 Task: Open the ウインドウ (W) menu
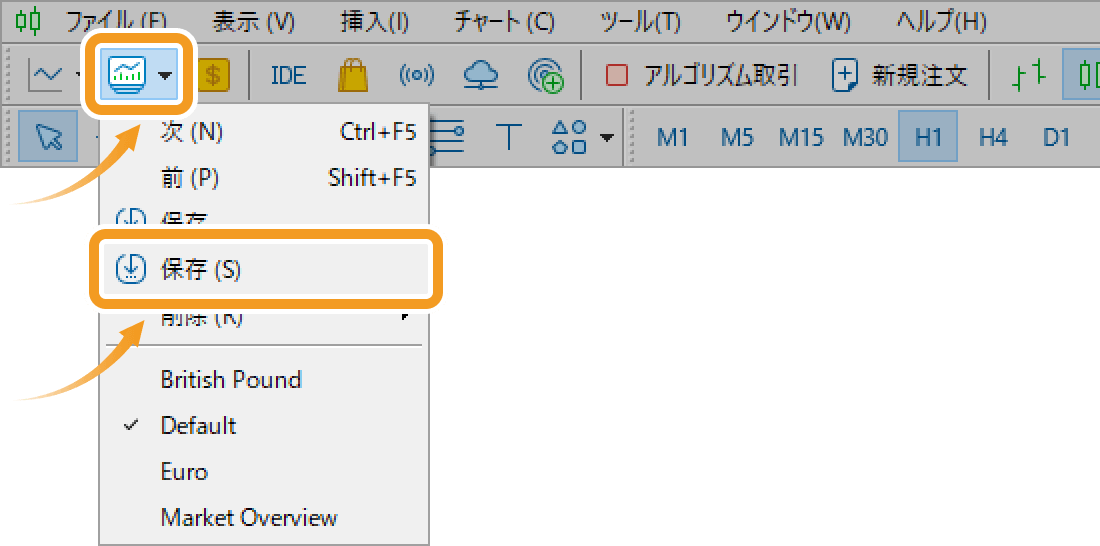coord(788,22)
